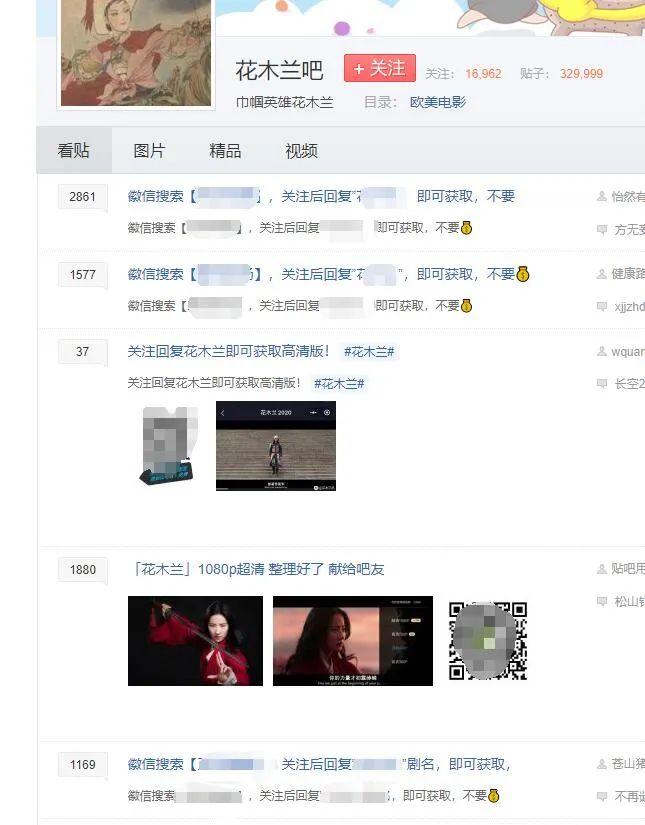Image resolution: width=645 pixels, height=825 pixels.
Task: Switch to the 图片 tab
Action: coord(149,150)
